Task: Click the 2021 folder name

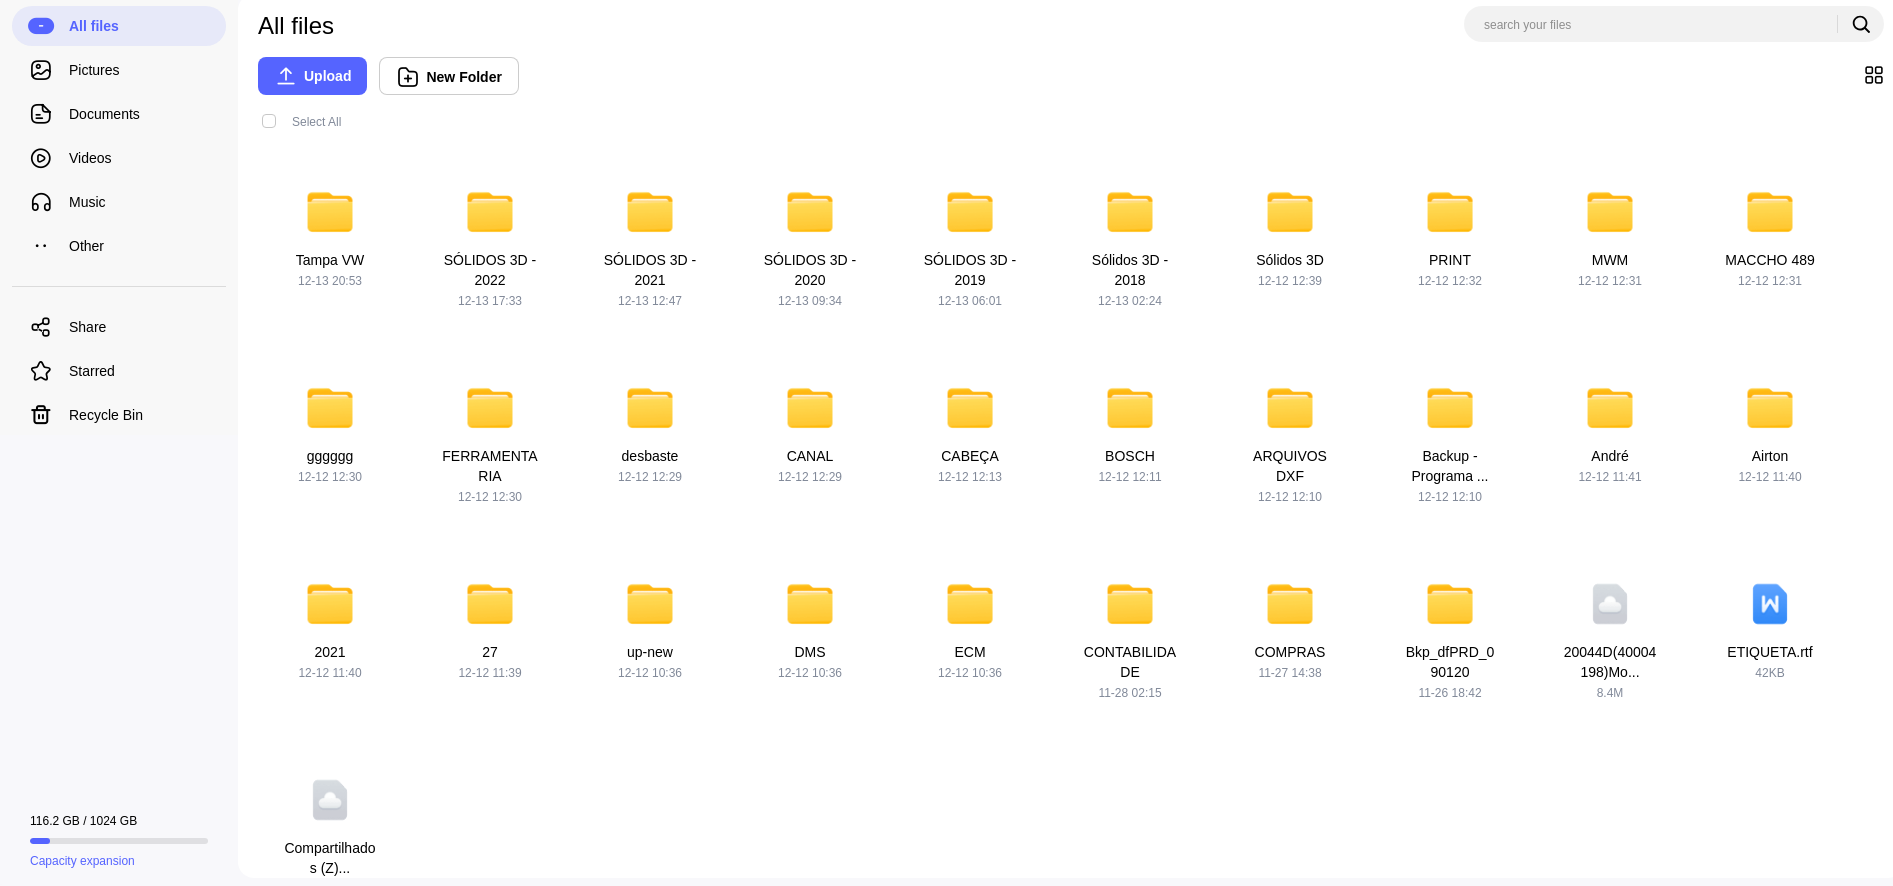Action: coord(330,652)
